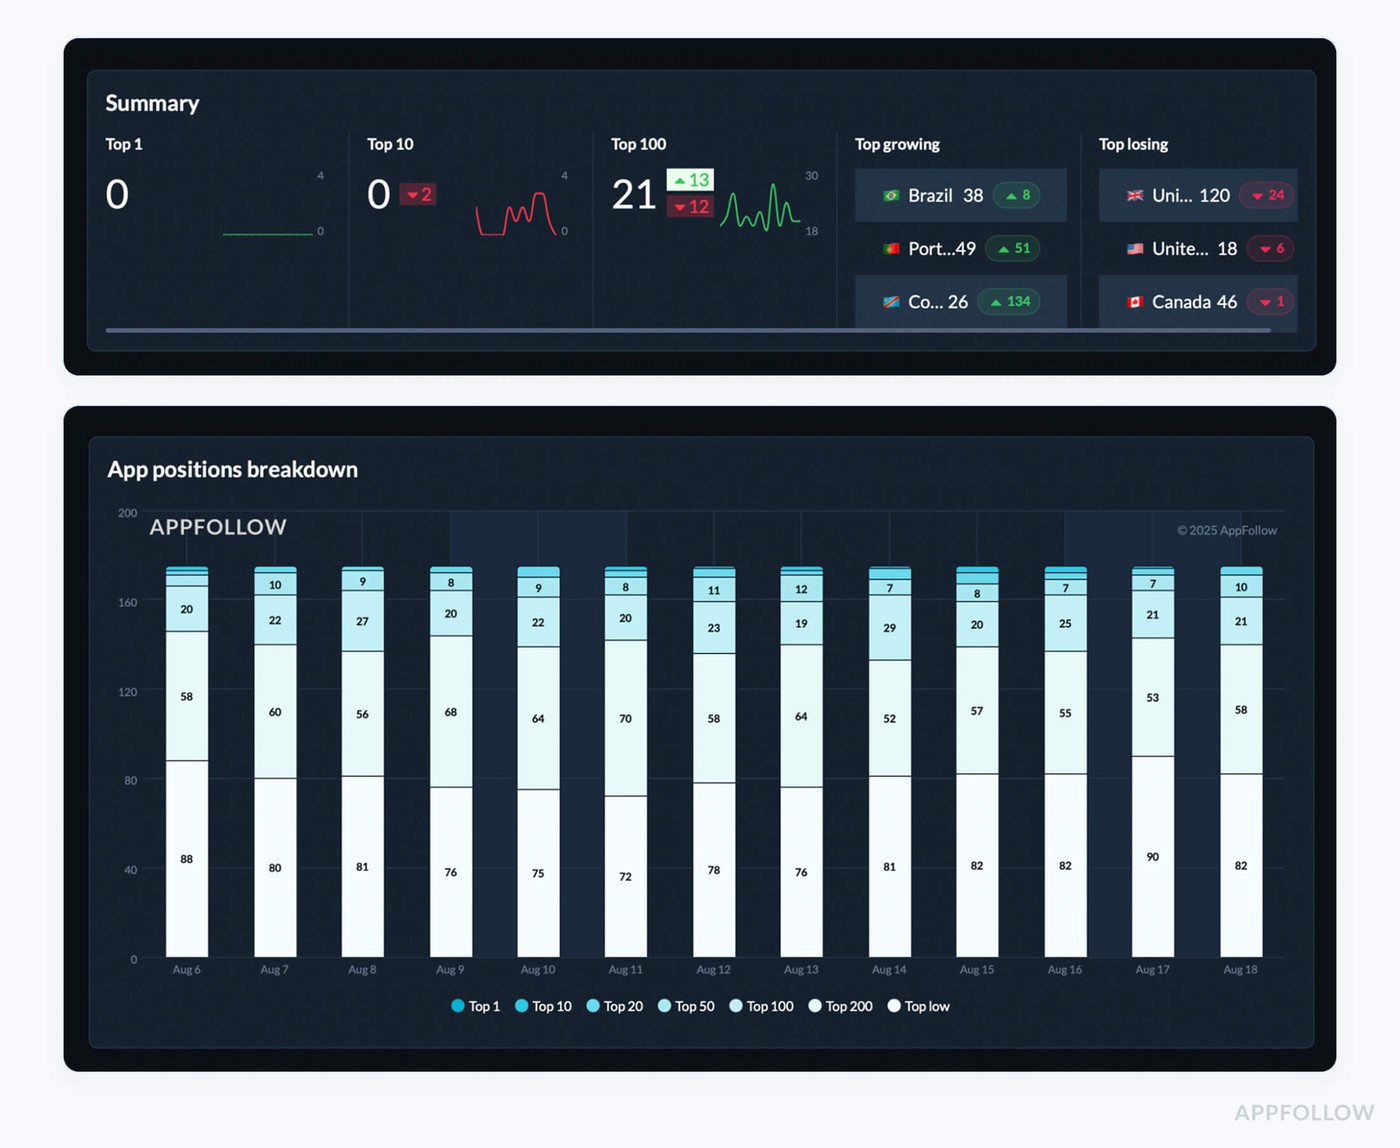This screenshot has height=1148, width=1400.
Task: Click the red -12 badge under Top 100
Action: [690, 208]
